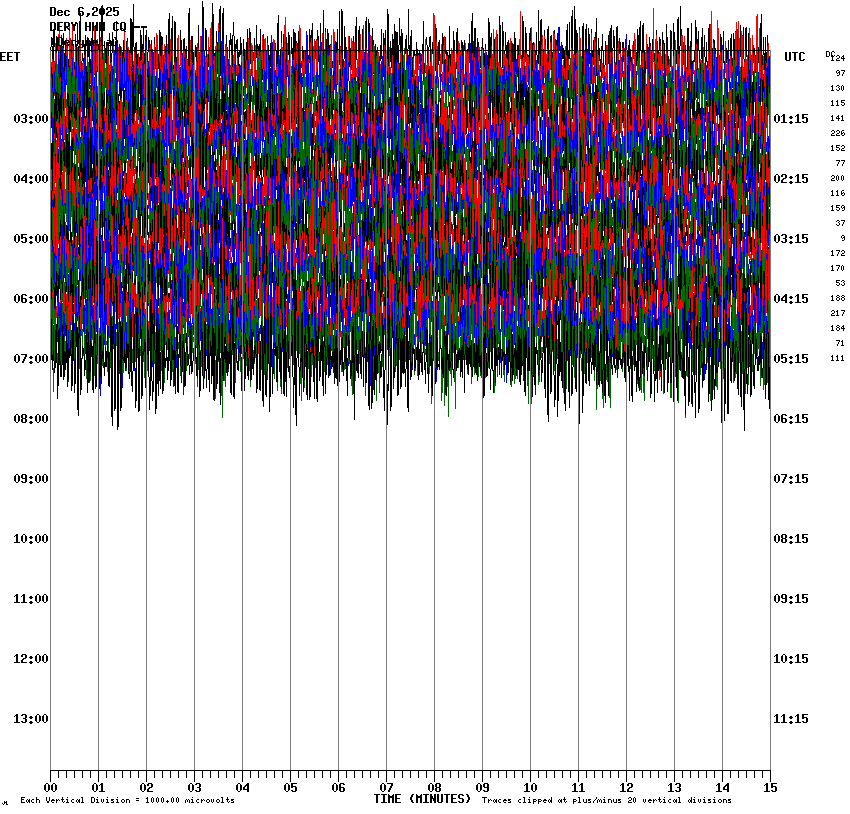Viewport: 850px width, 814px height.
Task: Select the 06:15 UTC time label
Action: point(791,419)
